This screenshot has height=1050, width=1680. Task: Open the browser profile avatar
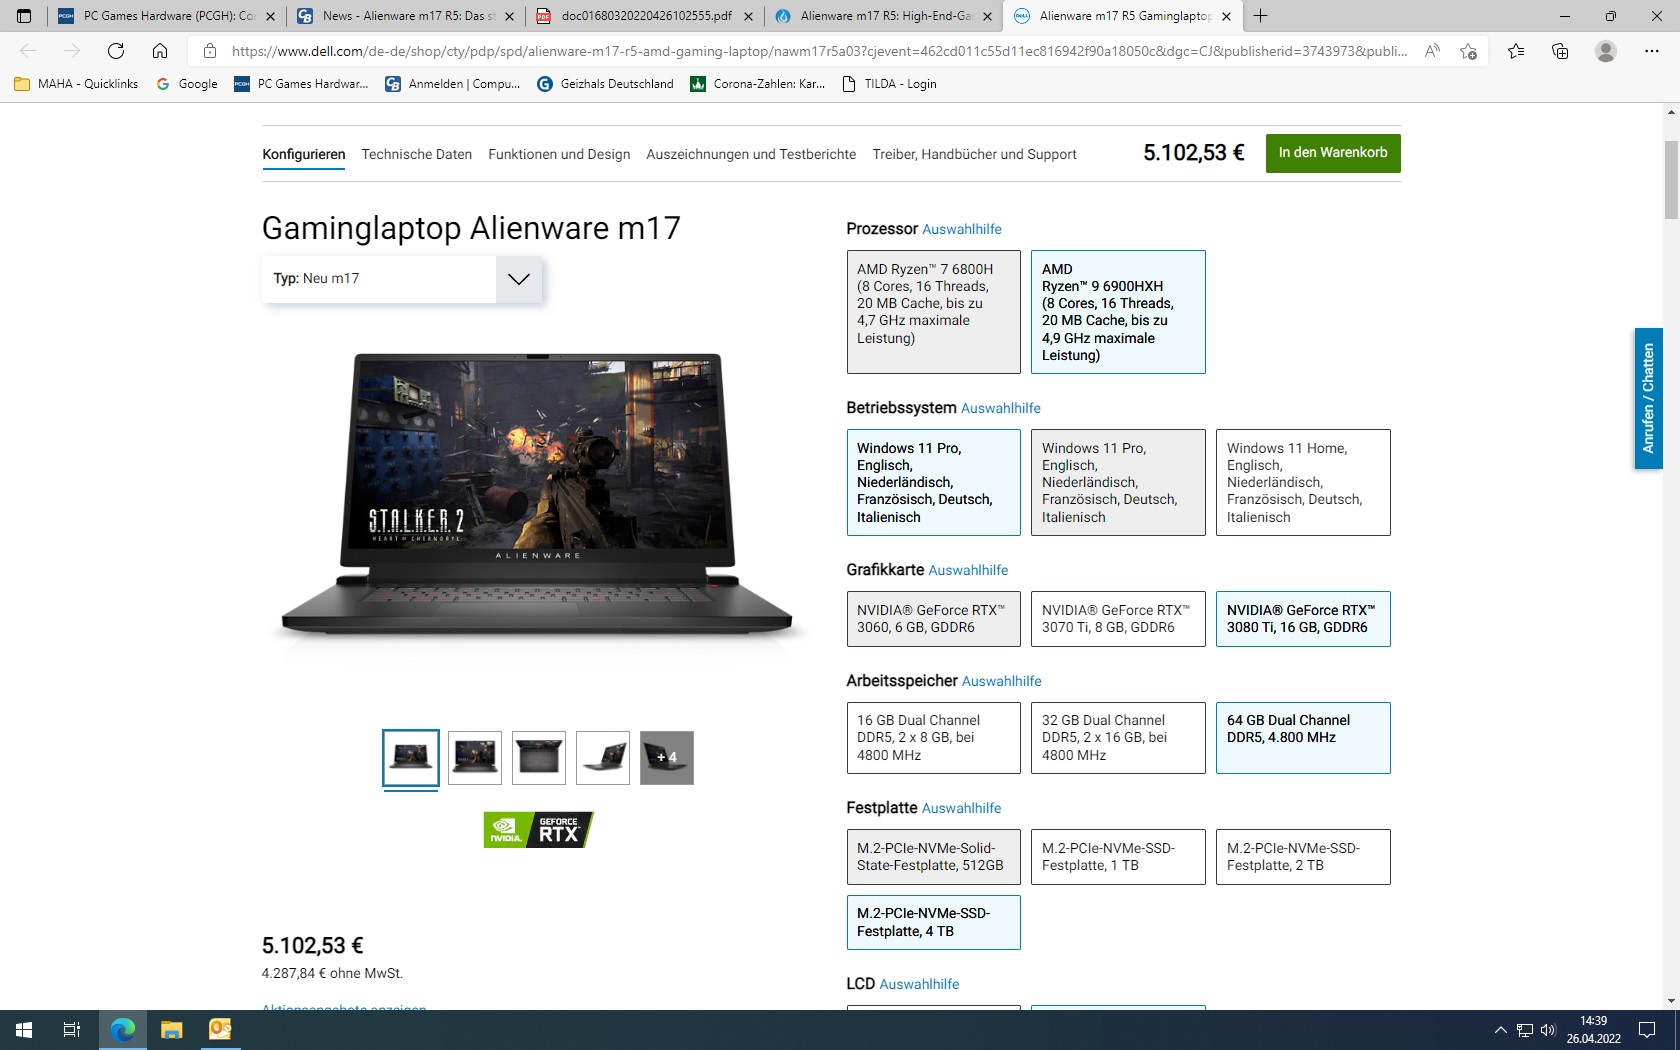(1606, 51)
